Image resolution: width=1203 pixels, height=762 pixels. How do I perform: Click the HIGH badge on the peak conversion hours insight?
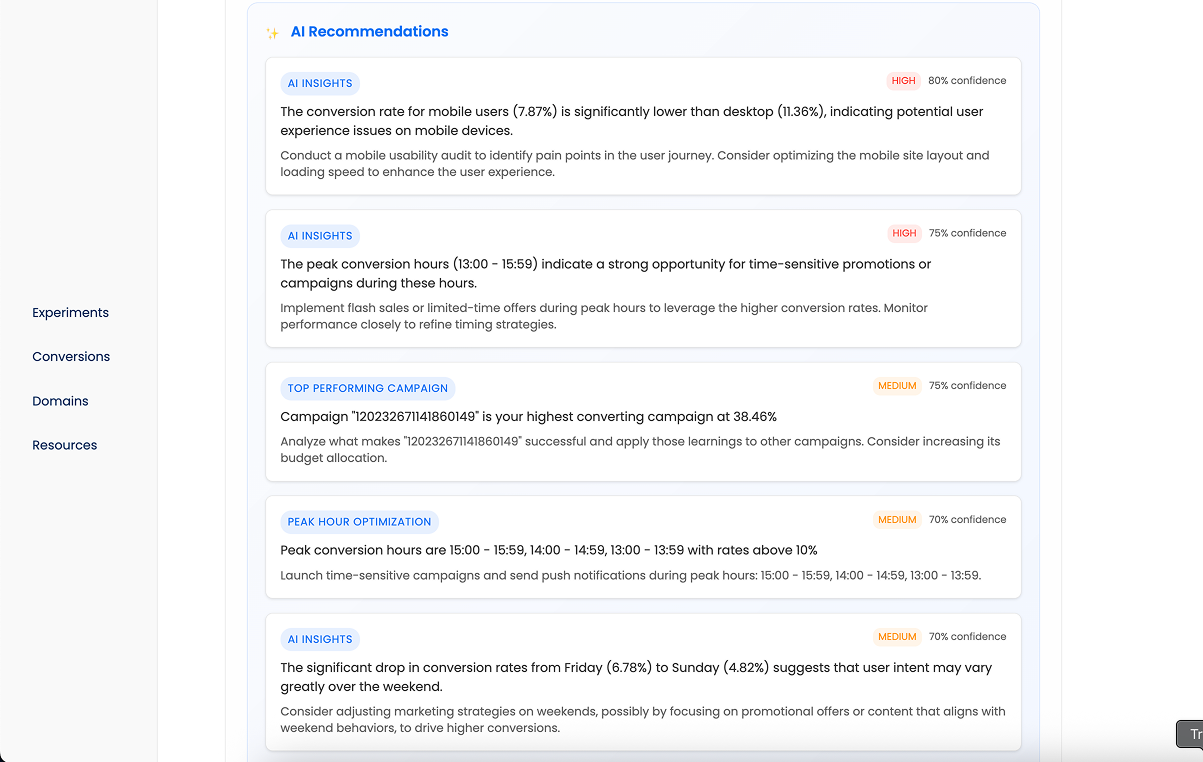coord(903,233)
